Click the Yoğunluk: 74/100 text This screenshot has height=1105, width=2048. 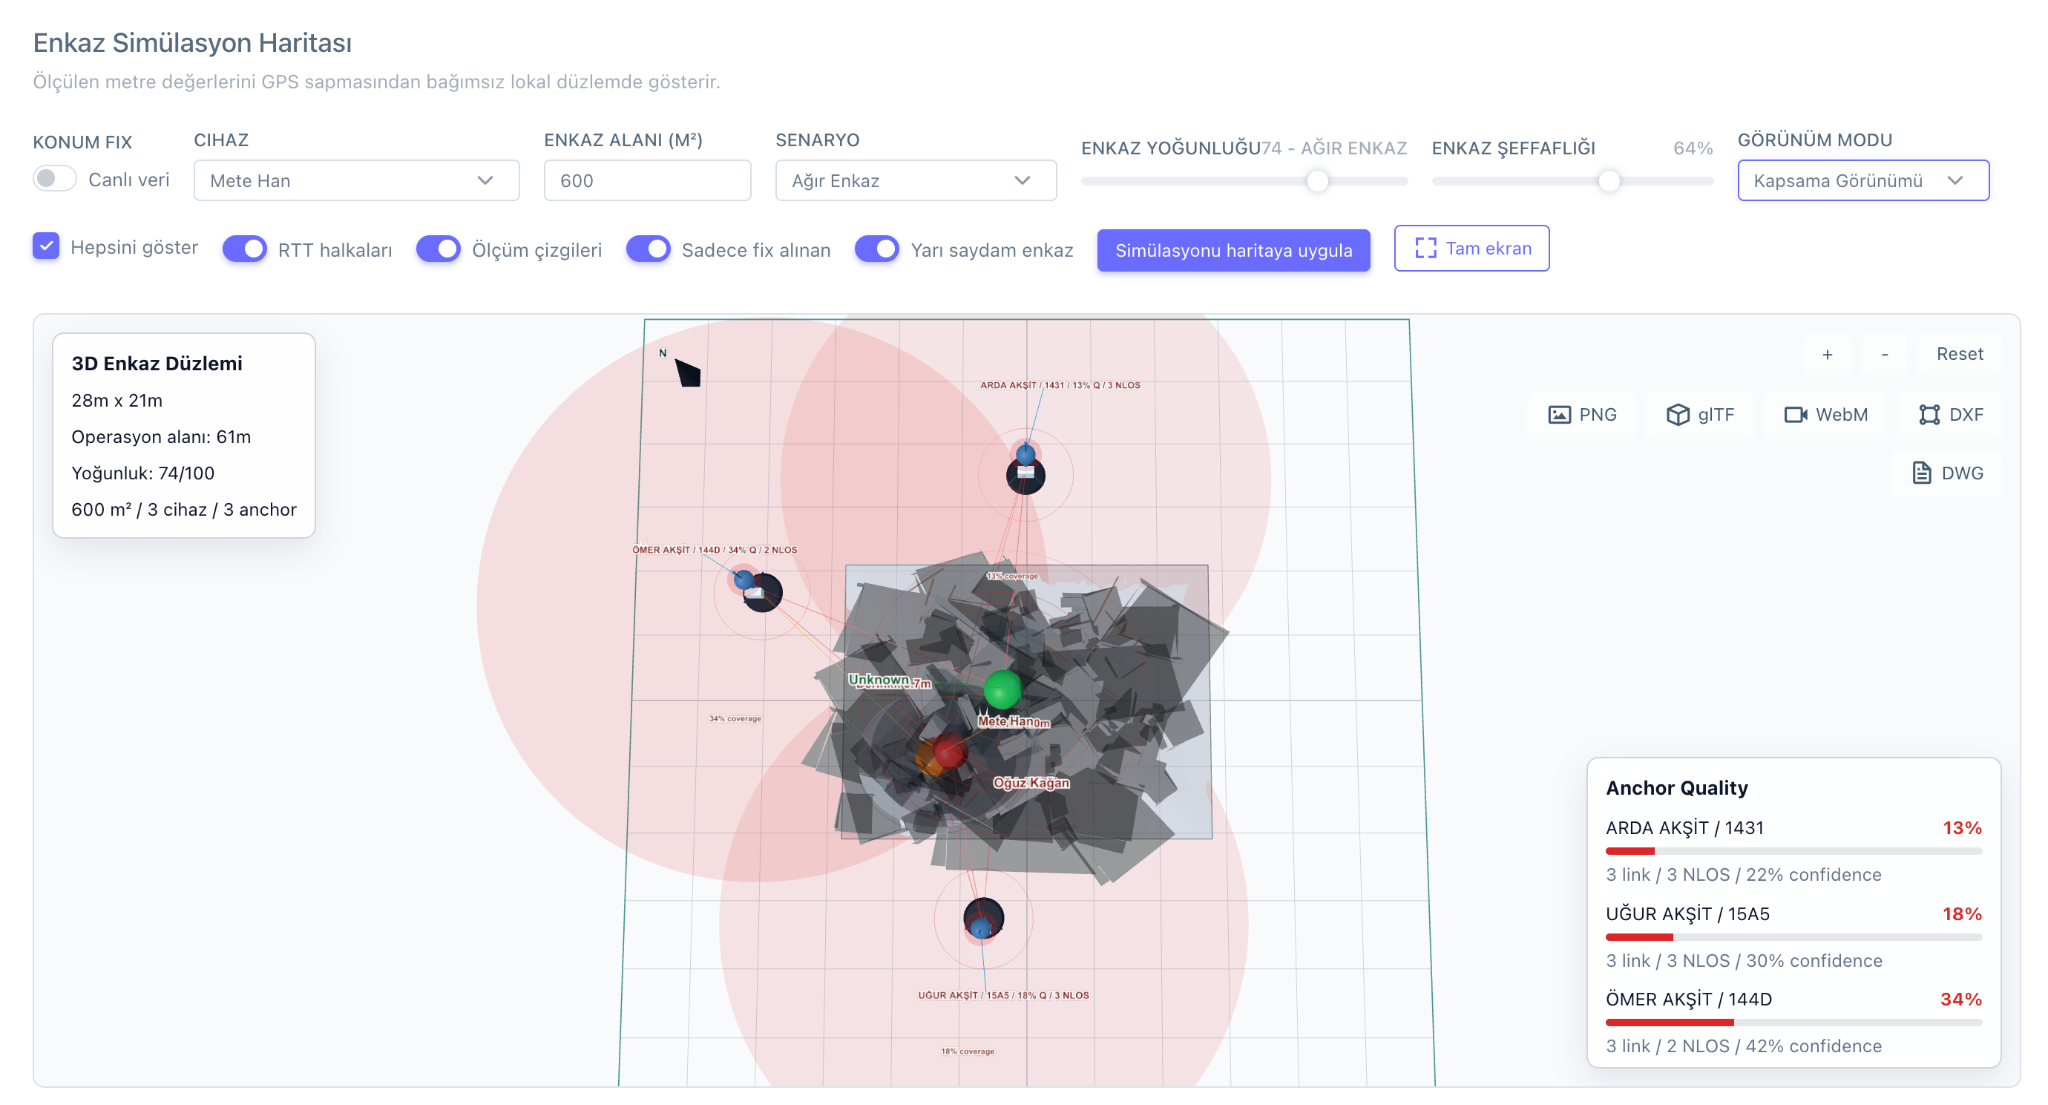coord(143,473)
